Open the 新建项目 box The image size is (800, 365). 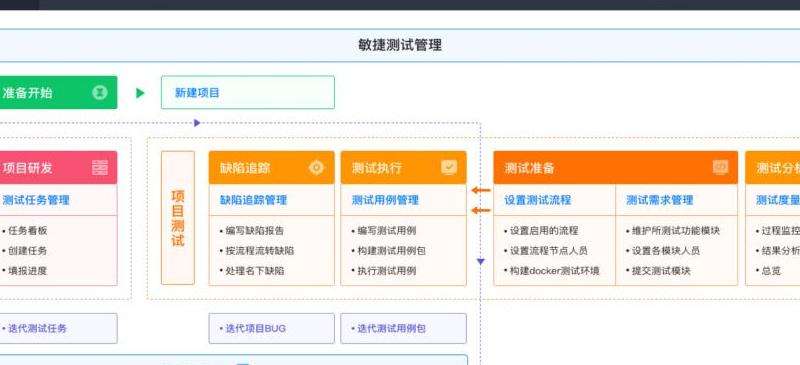248,92
